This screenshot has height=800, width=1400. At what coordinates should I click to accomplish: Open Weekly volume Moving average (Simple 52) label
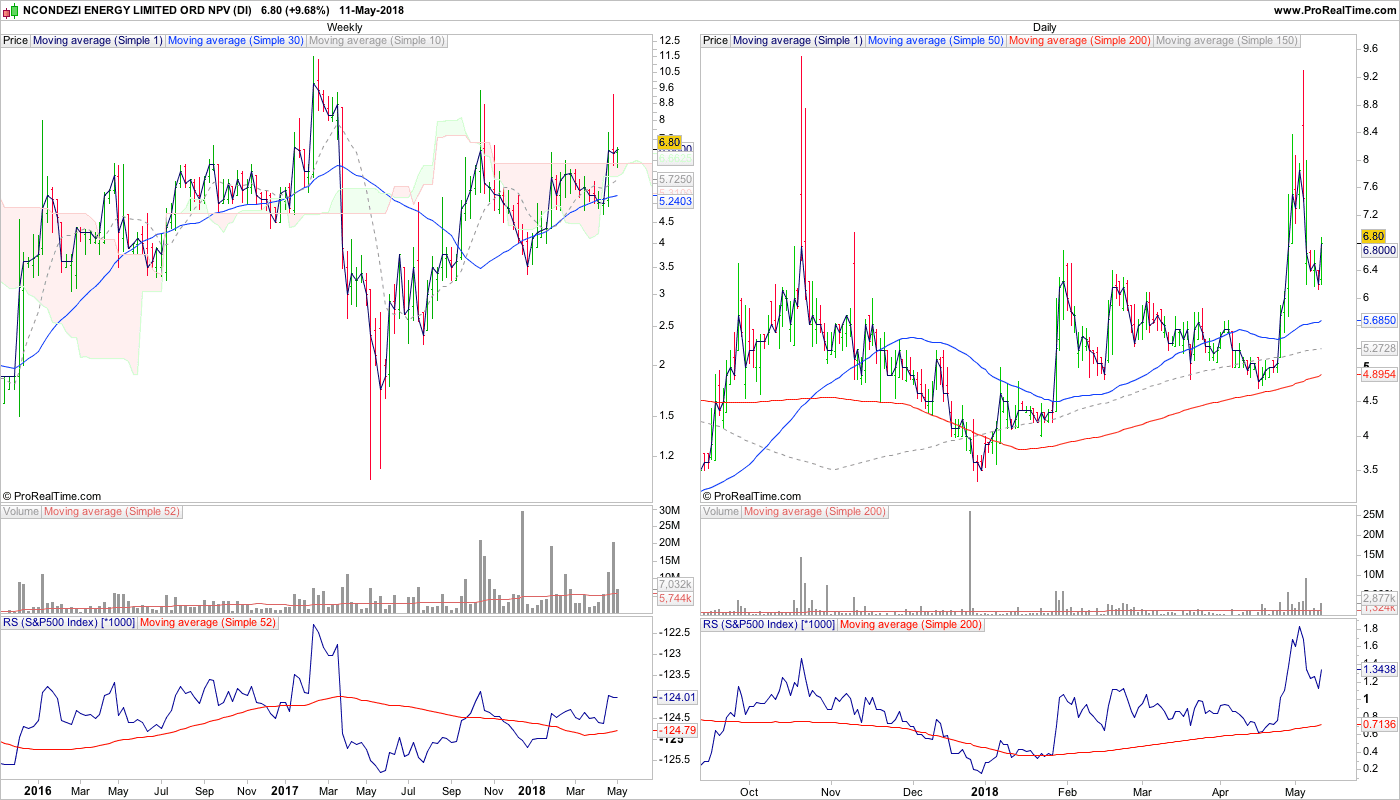pos(111,512)
